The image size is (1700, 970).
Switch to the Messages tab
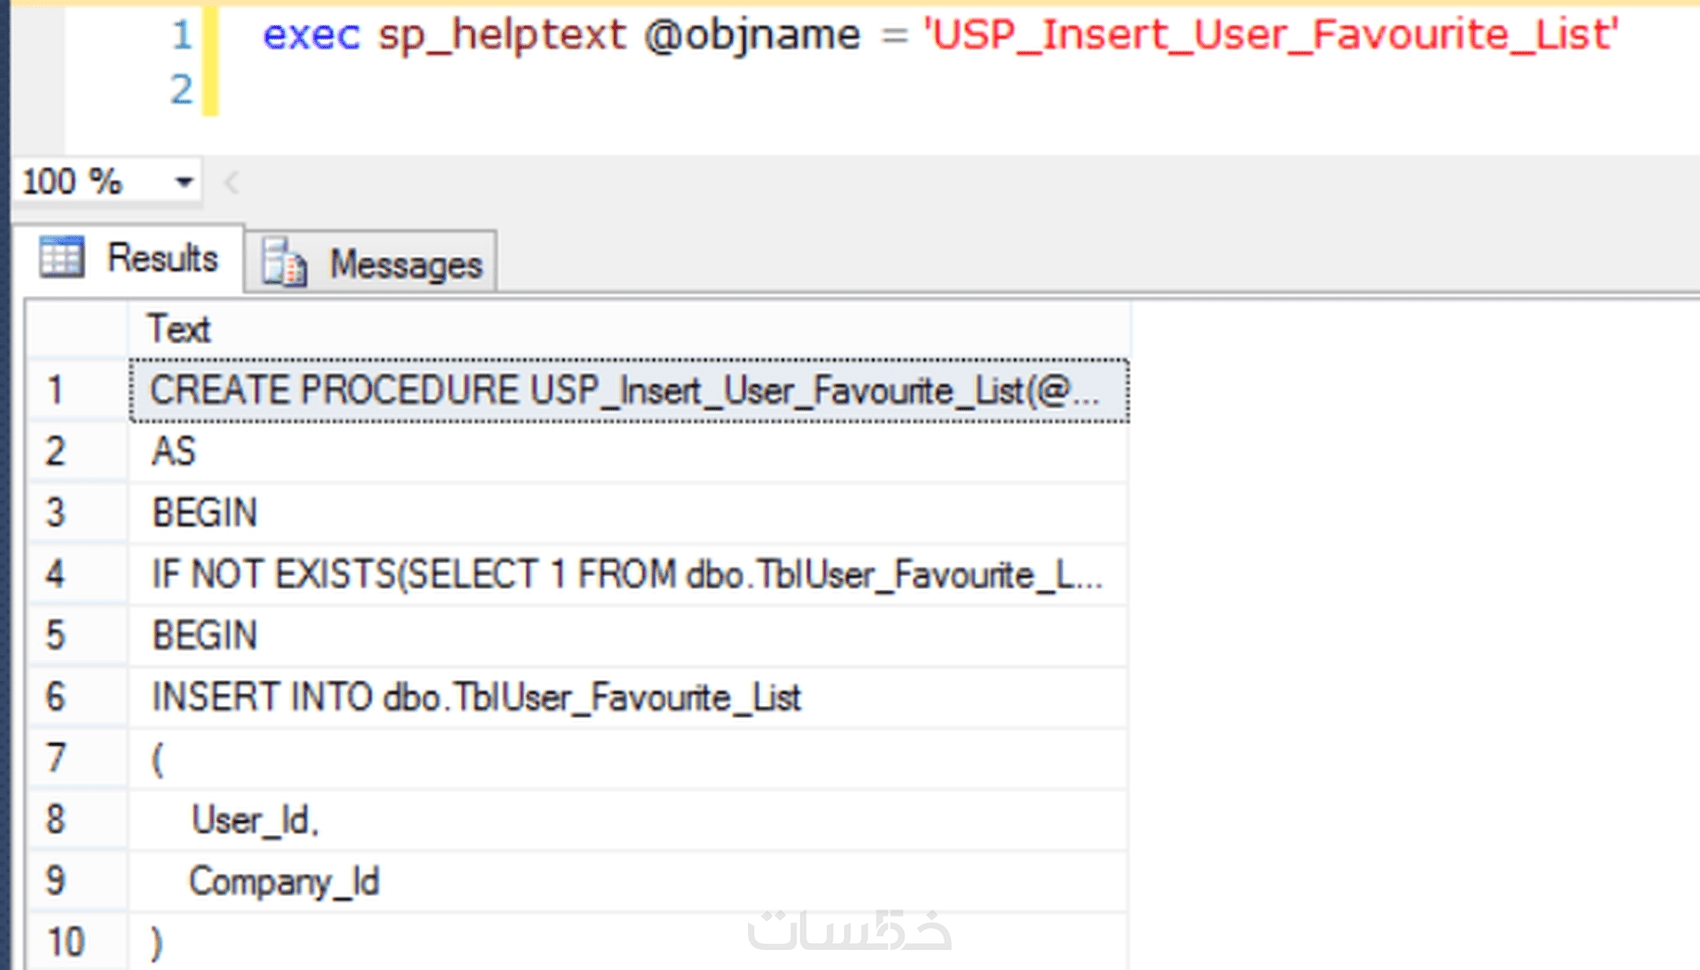pos(405,264)
